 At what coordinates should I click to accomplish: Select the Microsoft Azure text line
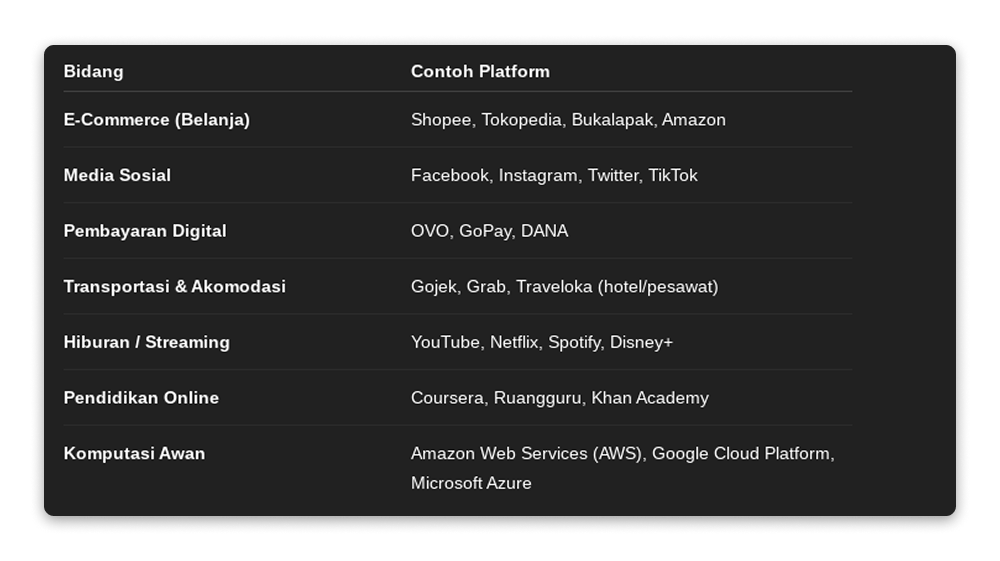point(471,484)
